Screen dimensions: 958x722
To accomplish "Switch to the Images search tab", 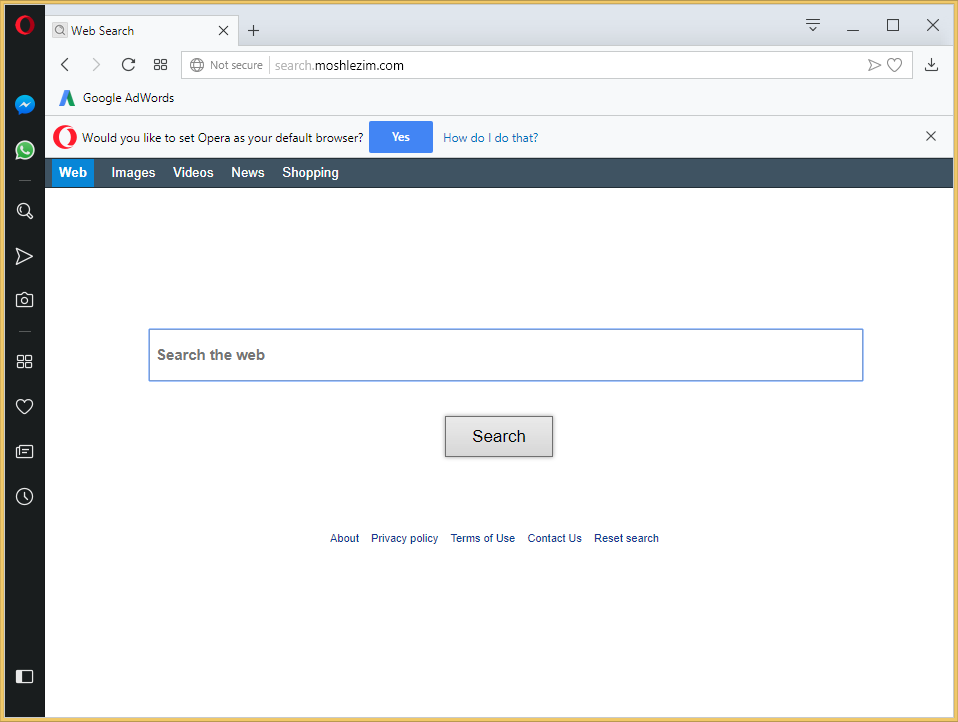I will click(x=133, y=173).
